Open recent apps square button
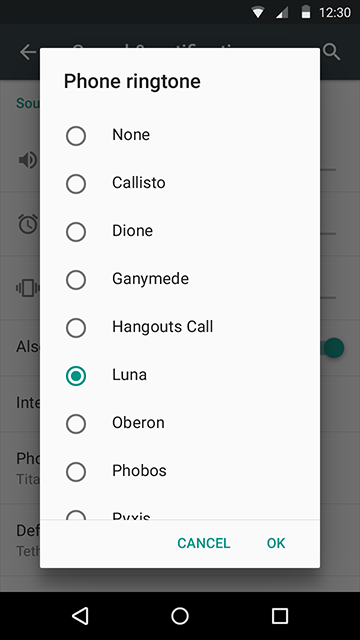 (280, 616)
